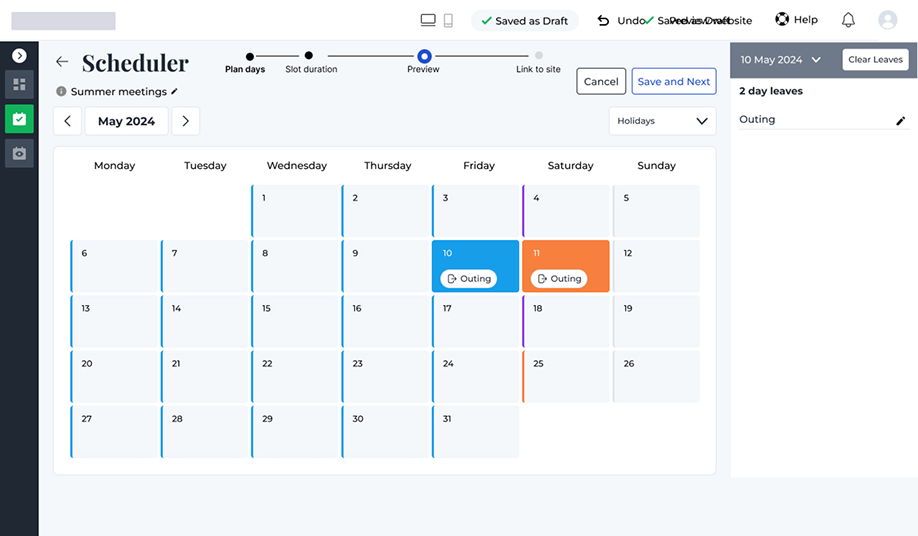Select the green calendar check sidebar icon
This screenshot has width=918, height=536.
click(x=19, y=119)
